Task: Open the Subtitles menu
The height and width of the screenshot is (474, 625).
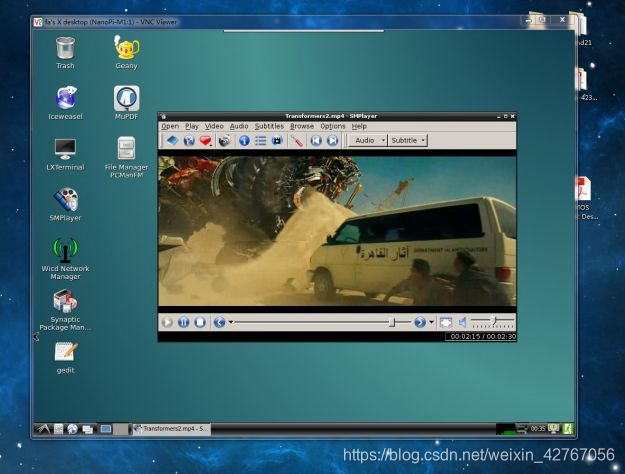Action: tap(269, 126)
